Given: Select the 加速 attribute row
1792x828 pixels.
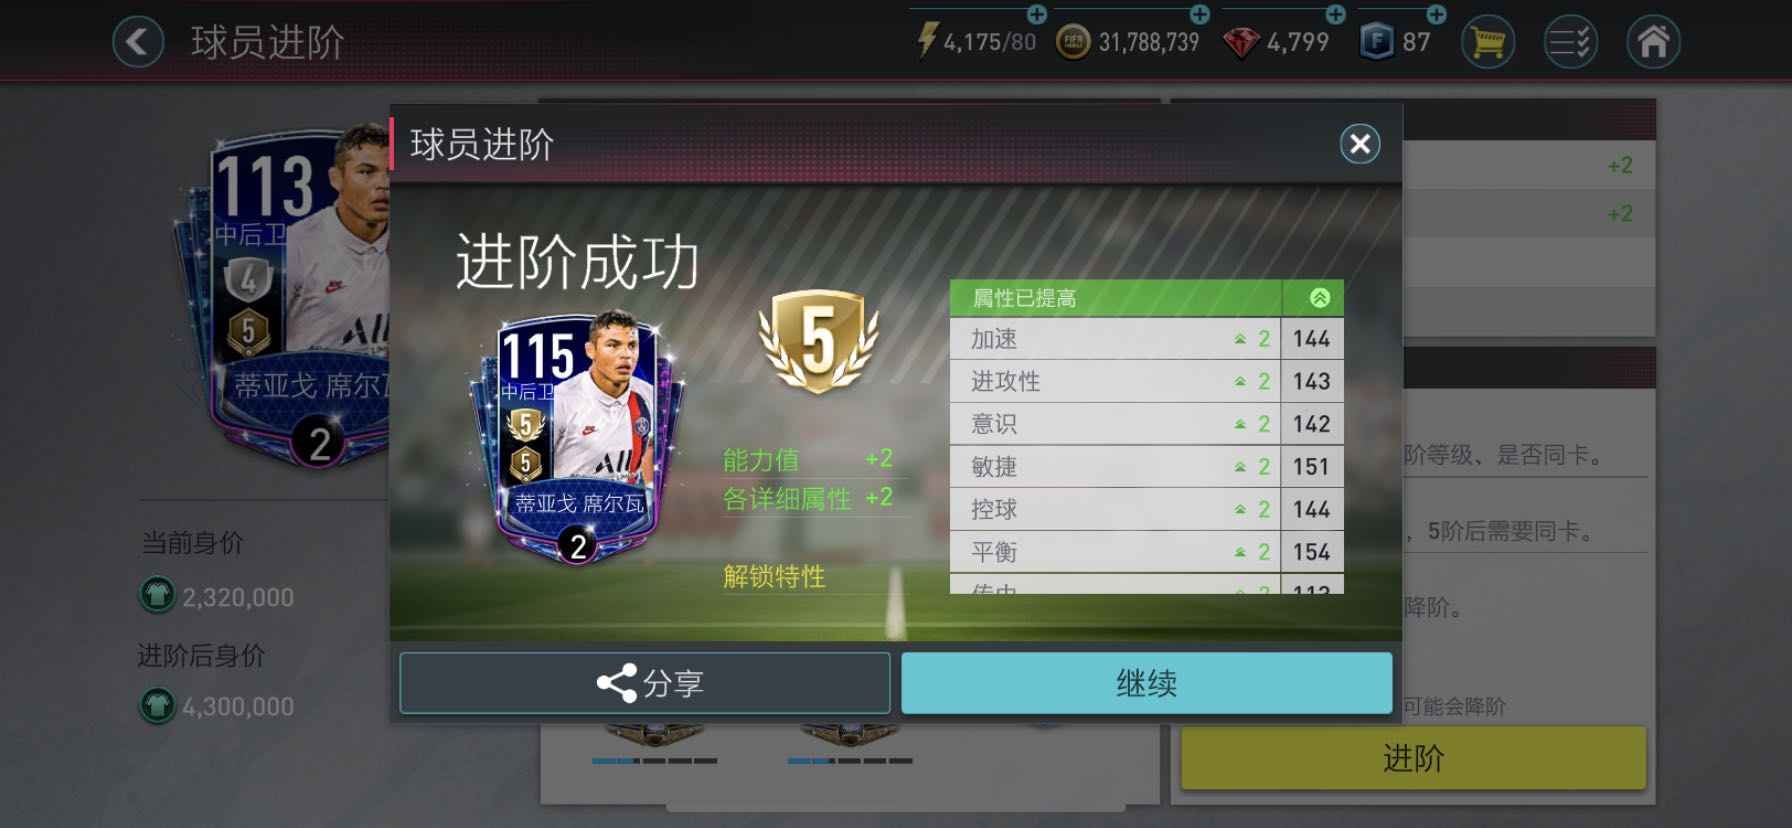Looking at the screenshot, I should click(1146, 339).
